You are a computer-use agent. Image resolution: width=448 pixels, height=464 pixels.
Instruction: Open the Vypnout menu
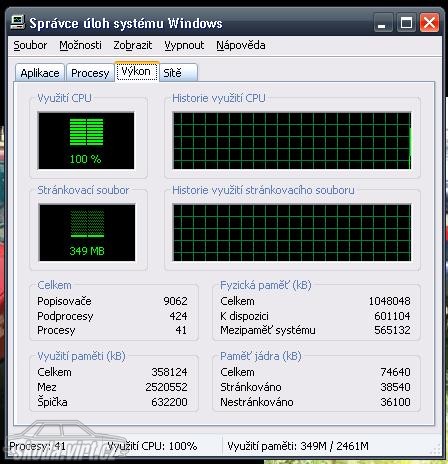(184, 45)
